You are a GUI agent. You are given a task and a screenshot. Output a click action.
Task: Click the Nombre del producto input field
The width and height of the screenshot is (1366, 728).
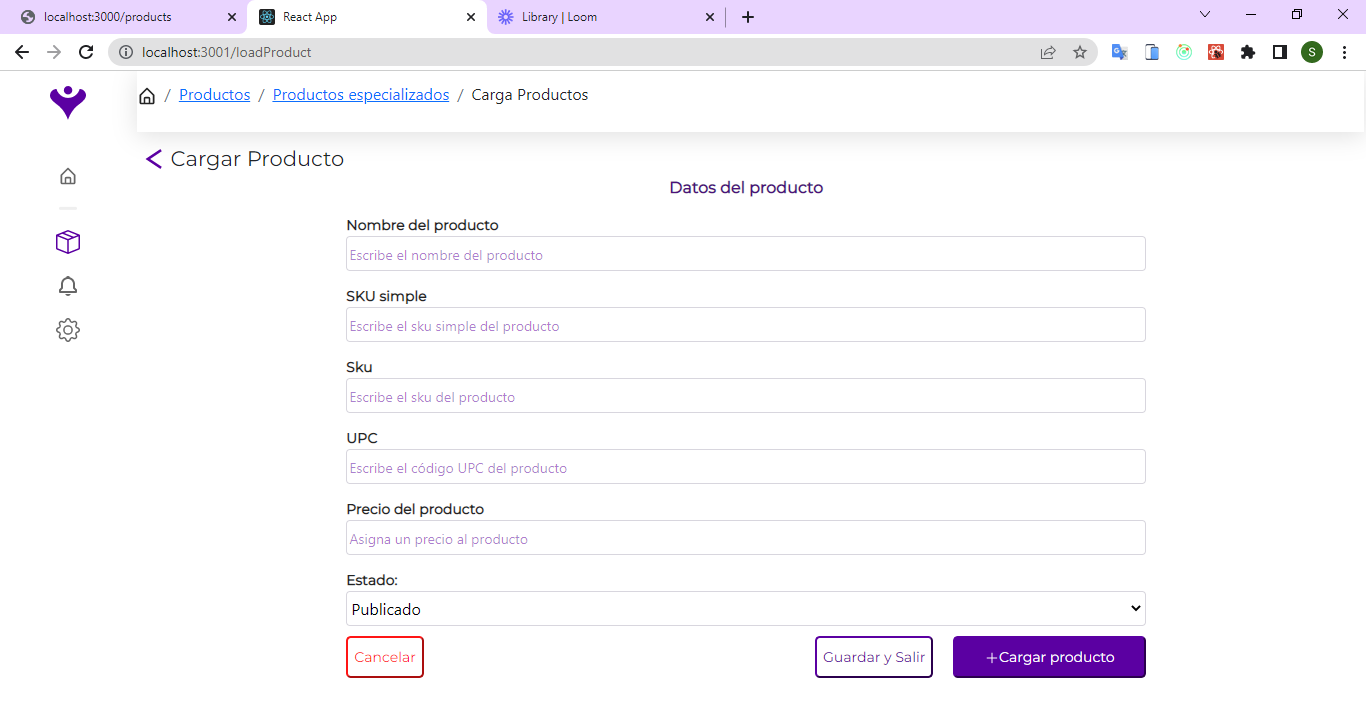coord(745,253)
